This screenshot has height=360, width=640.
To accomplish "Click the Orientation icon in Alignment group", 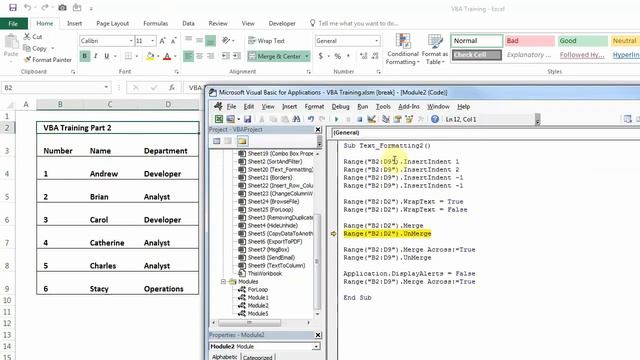I will tap(227, 40).
